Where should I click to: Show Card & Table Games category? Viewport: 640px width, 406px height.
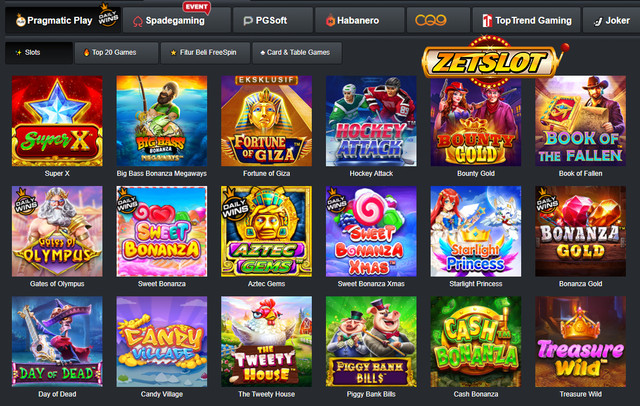tap(297, 53)
